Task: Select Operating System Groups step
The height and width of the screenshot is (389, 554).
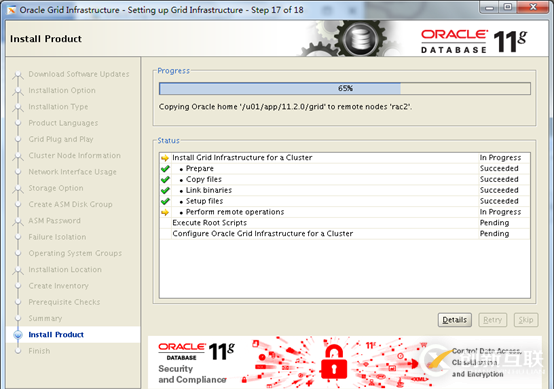Action: [x=75, y=253]
